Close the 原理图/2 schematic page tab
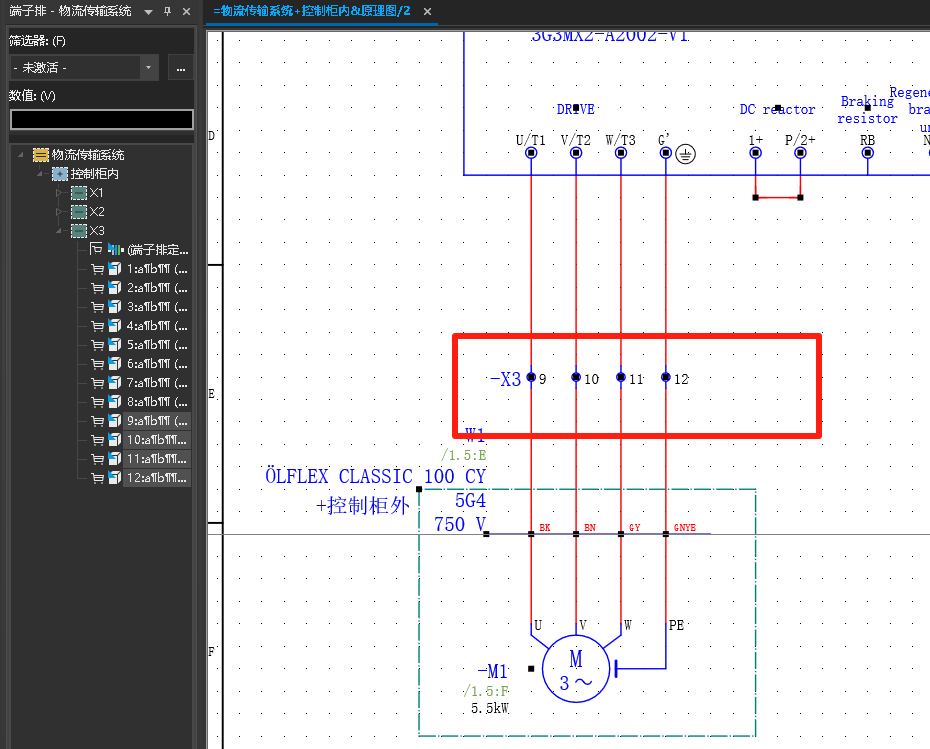Image resolution: width=930 pixels, height=749 pixels. (427, 12)
